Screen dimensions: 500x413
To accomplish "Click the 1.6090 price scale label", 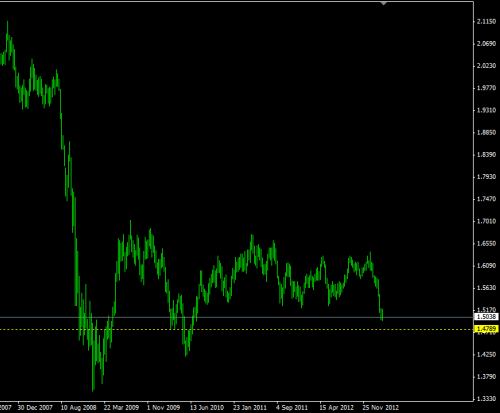I will coord(486,266).
